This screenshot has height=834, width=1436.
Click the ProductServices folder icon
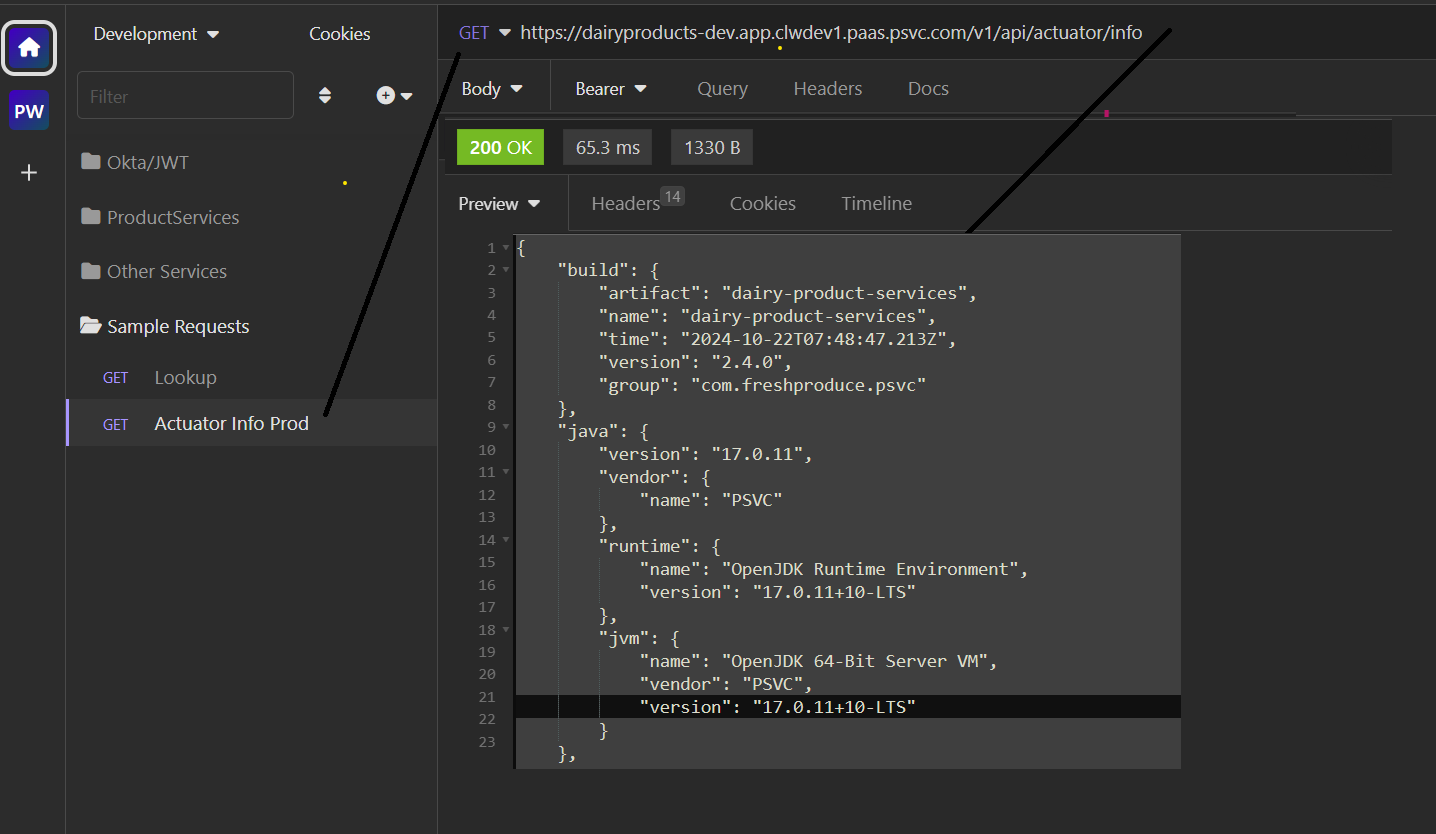tap(91, 217)
